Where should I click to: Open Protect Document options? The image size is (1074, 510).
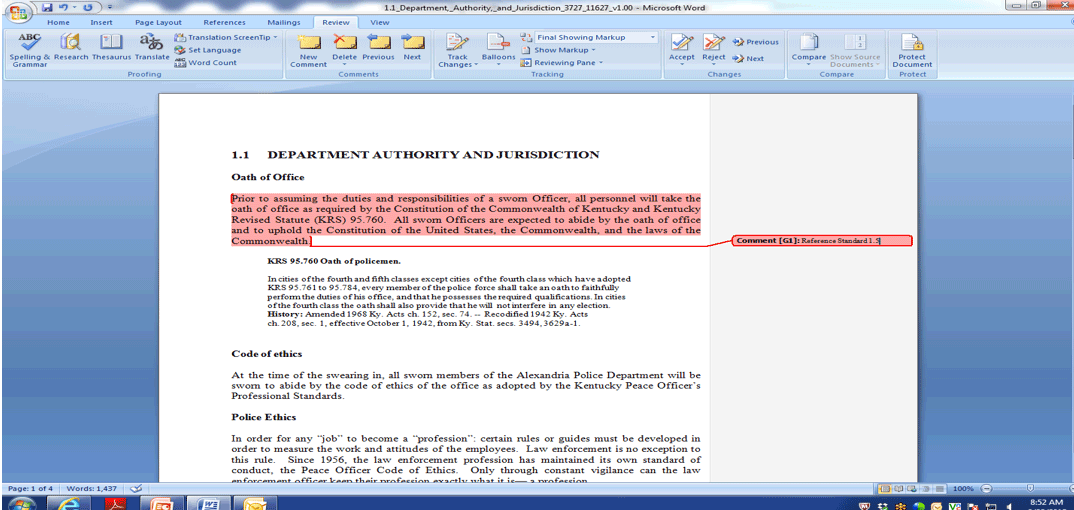[x=912, y=46]
